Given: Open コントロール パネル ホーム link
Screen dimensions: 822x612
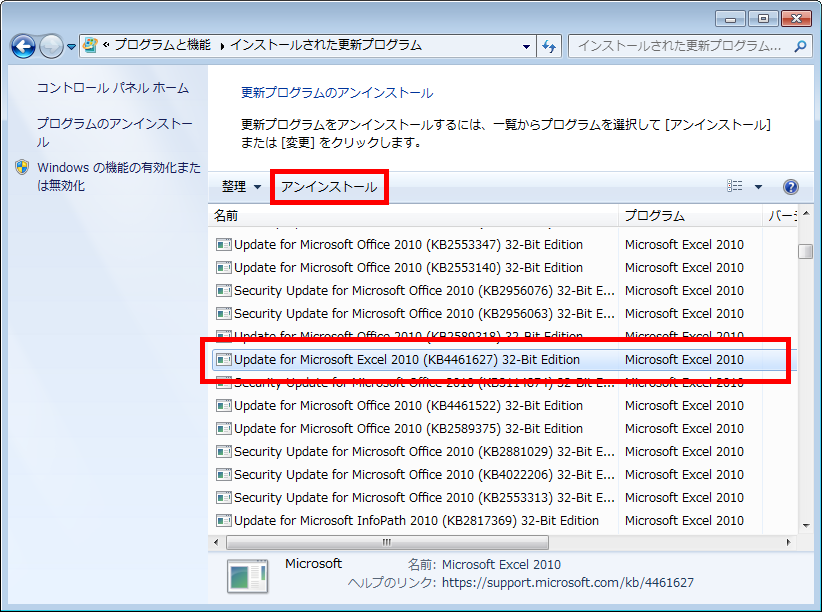Looking at the screenshot, I should point(113,88).
